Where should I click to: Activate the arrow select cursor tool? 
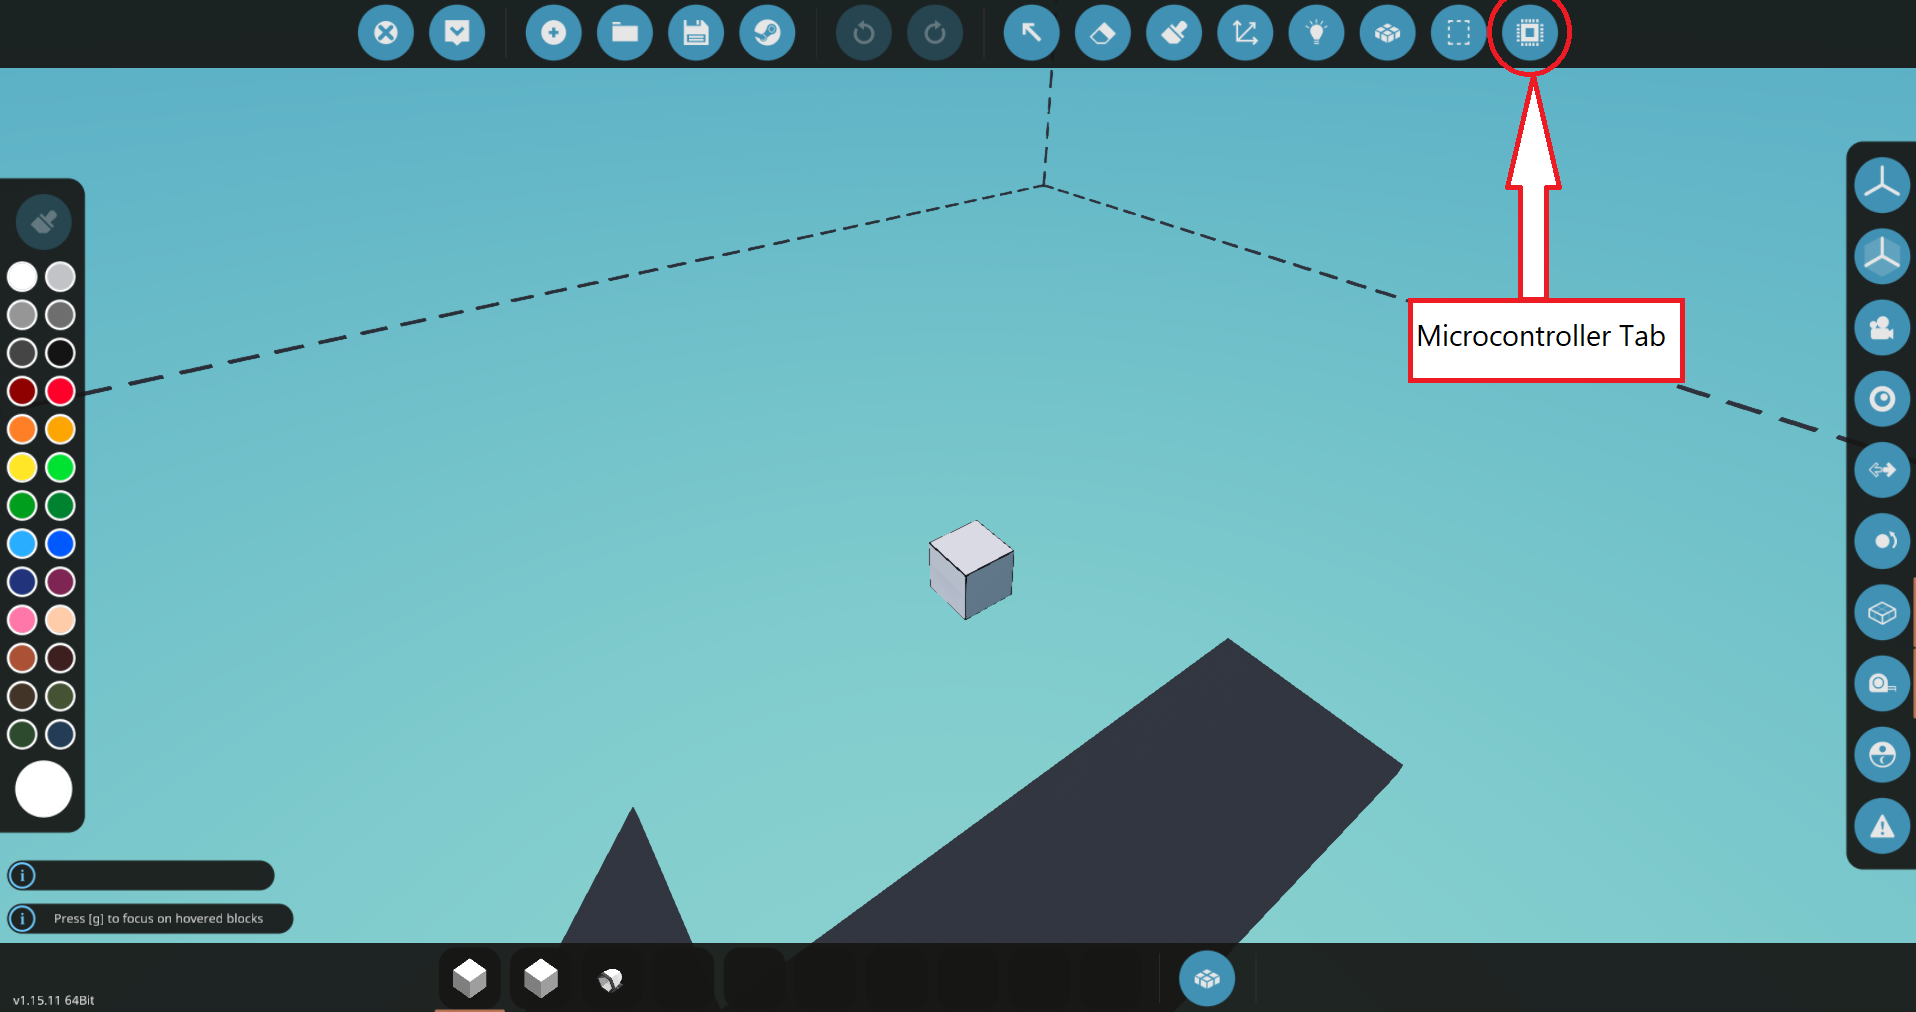coord(1031,33)
